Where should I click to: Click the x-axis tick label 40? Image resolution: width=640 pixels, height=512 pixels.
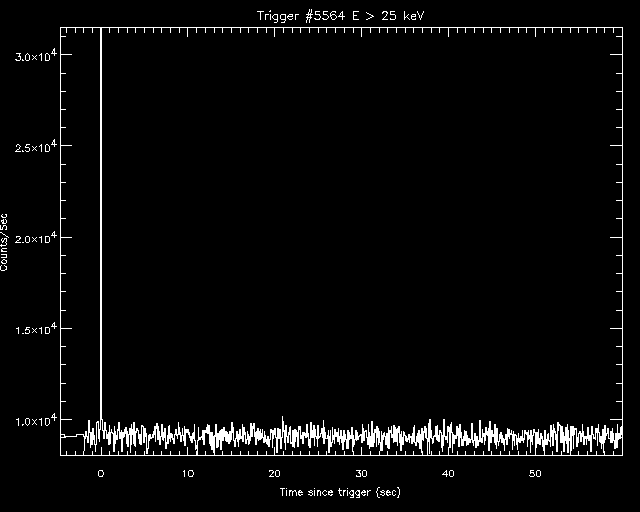pos(448,474)
